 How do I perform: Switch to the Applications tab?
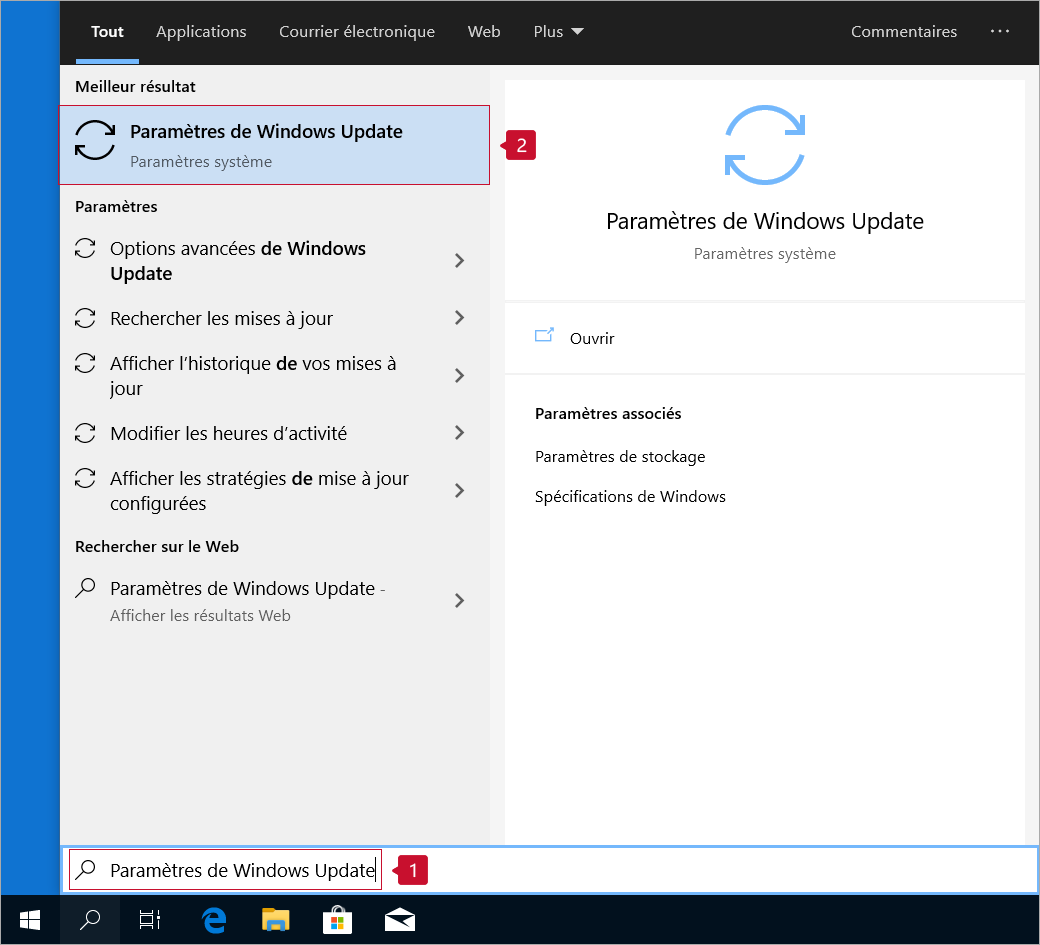click(201, 32)
